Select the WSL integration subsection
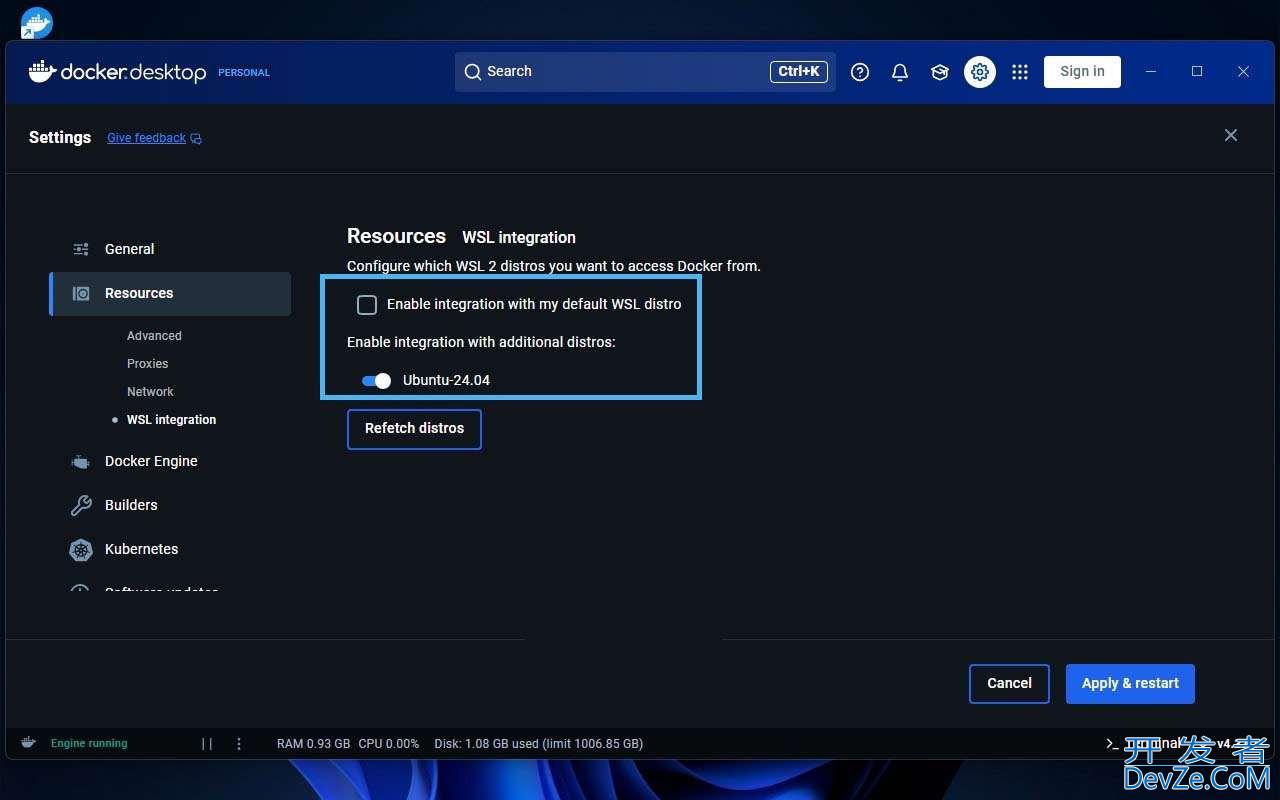The image size is (1280, 800). 171,420
